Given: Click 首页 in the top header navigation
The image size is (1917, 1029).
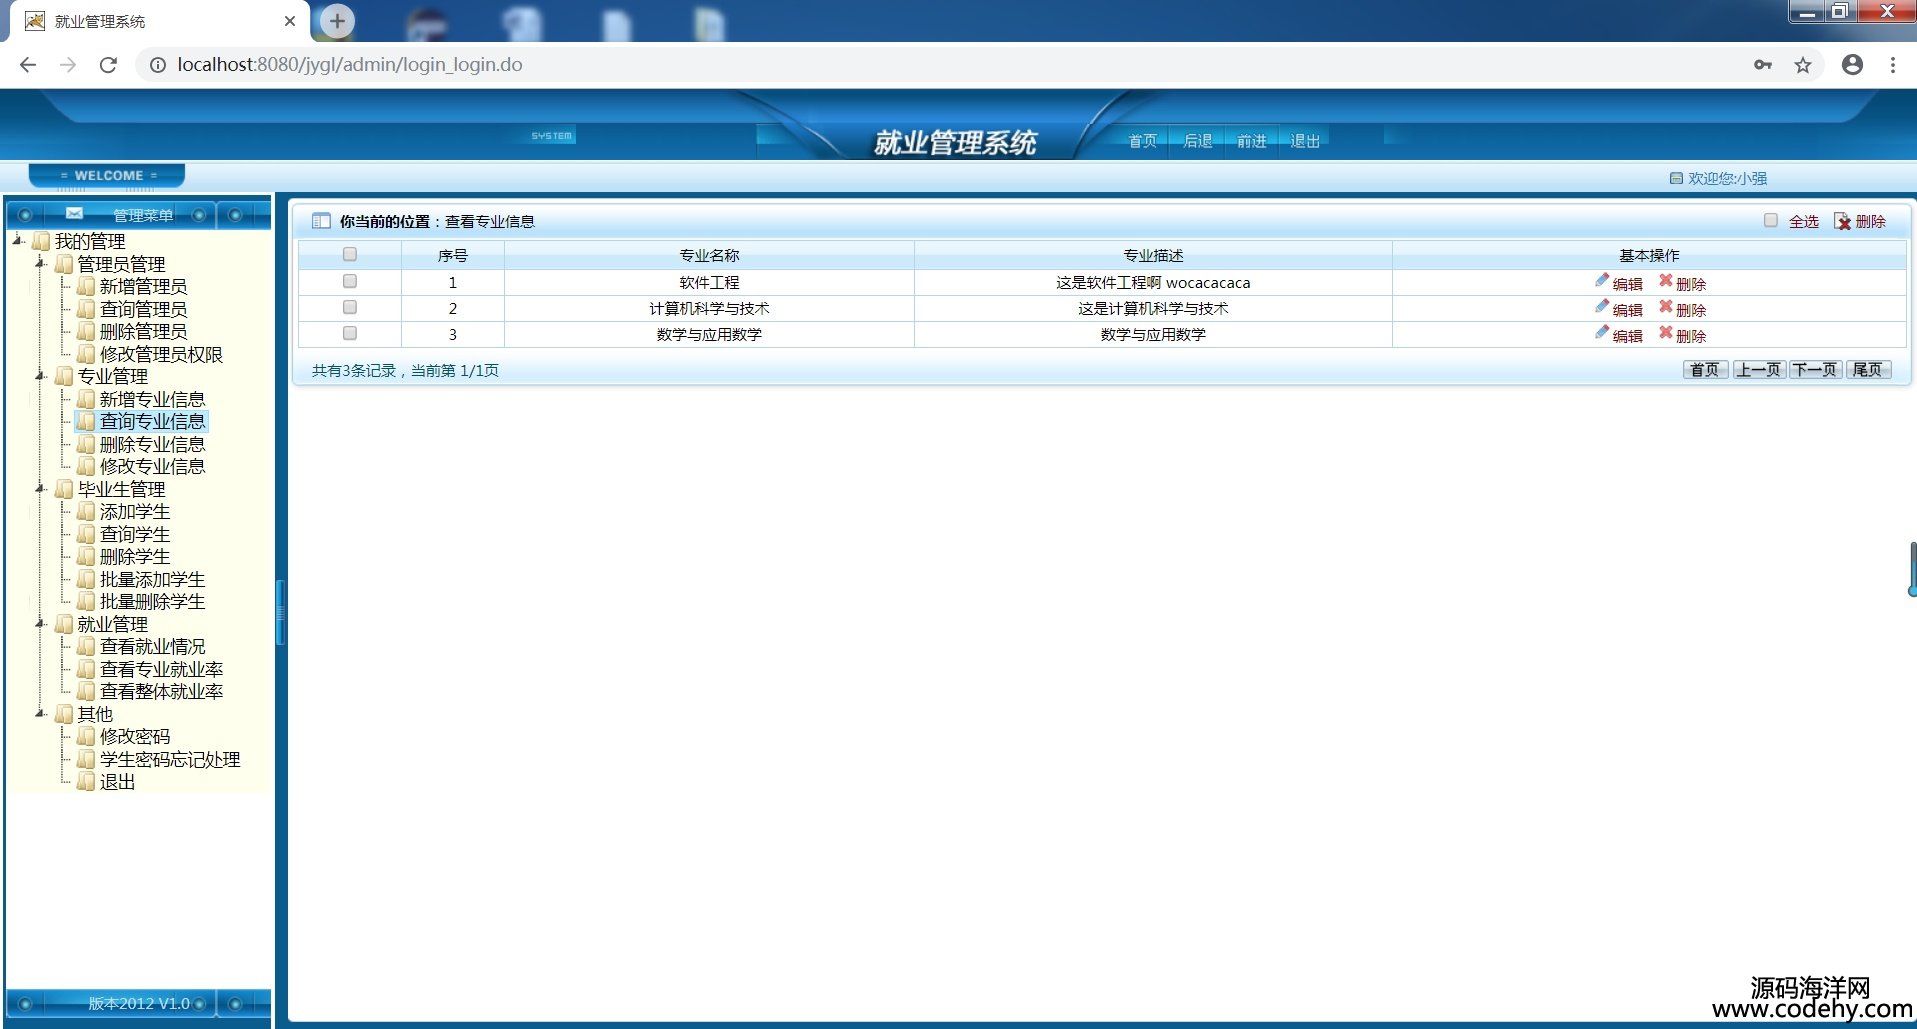Looking at the screenshot, I should coord(1142,141).
